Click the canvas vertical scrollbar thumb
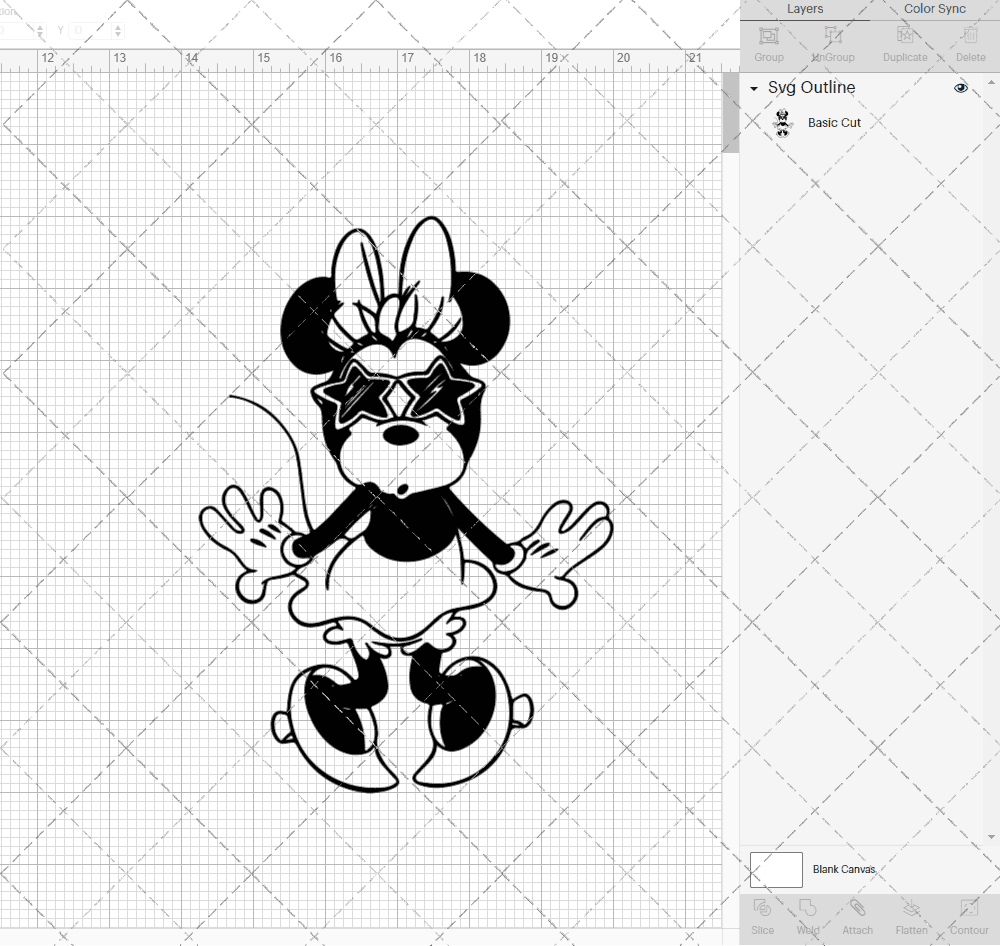Screen dimensions: 1000x946 (x=730, y=112)
